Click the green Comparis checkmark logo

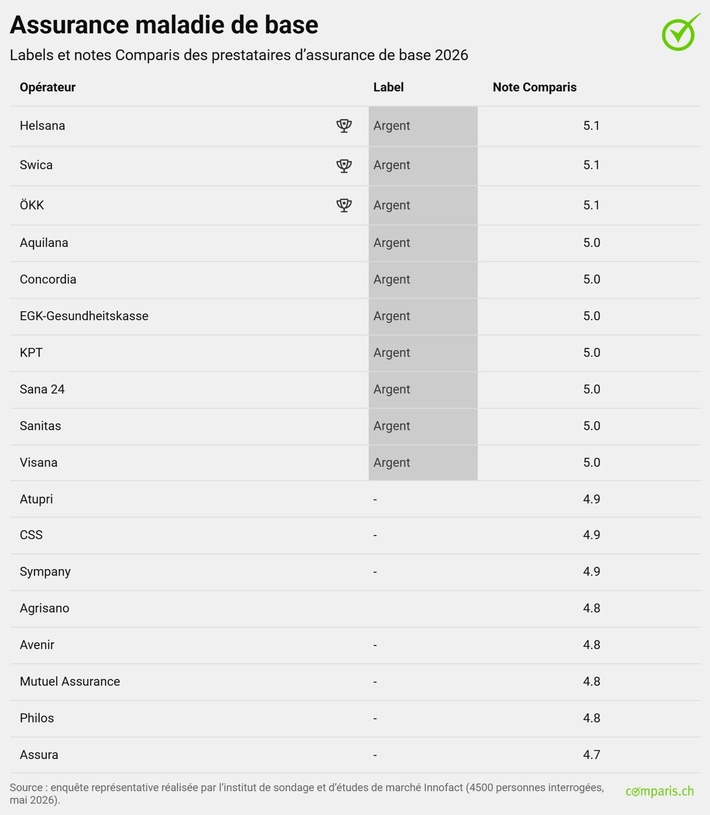(680, 32)
